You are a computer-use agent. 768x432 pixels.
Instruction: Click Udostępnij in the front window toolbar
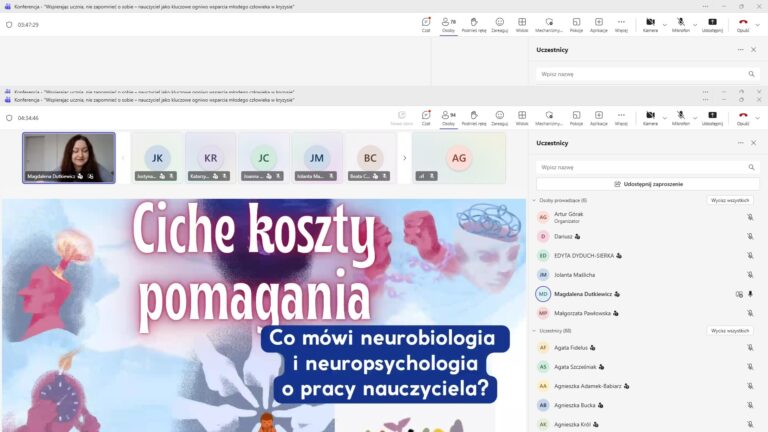pos(712,118)
